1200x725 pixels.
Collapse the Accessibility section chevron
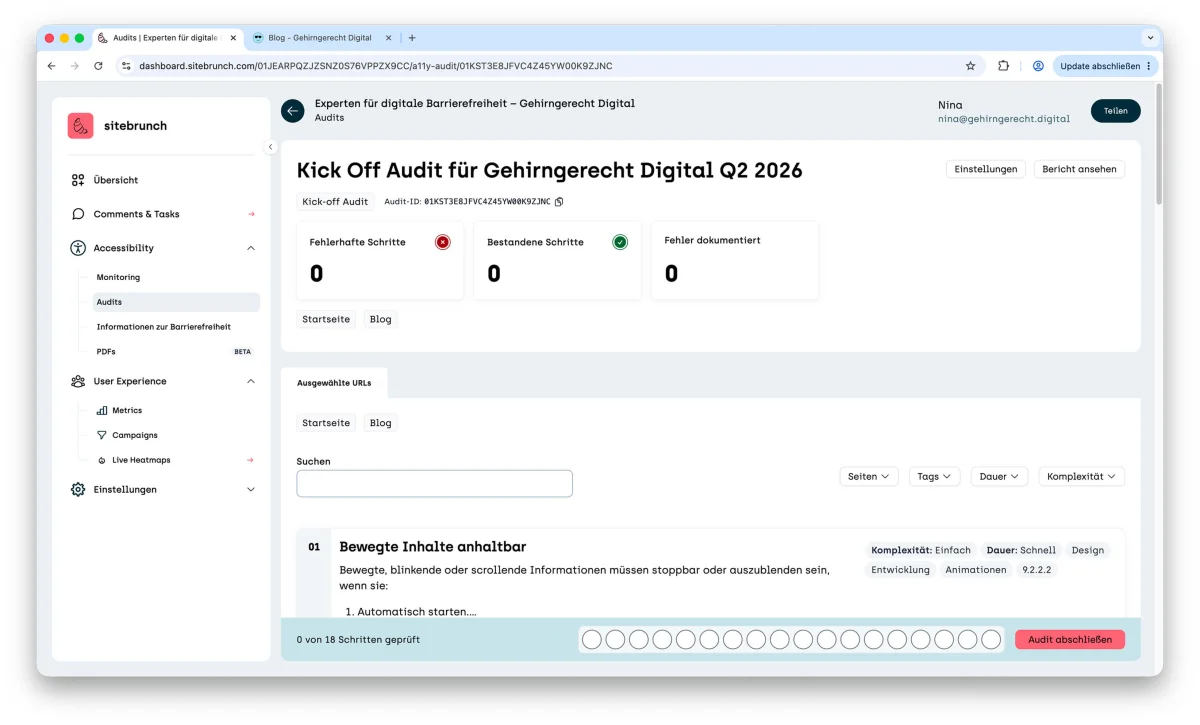click(251, 248)
